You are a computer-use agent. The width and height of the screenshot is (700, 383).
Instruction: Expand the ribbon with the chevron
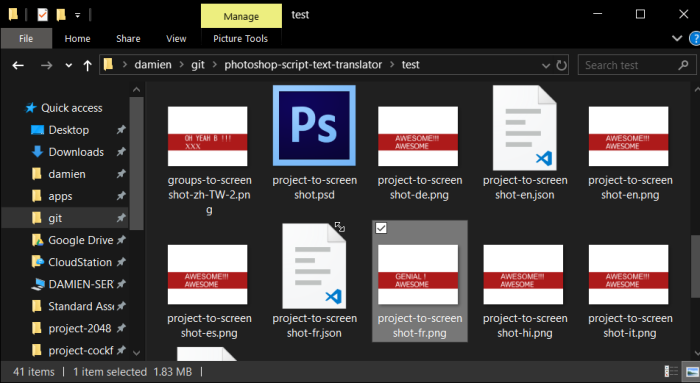pos(677,38)
